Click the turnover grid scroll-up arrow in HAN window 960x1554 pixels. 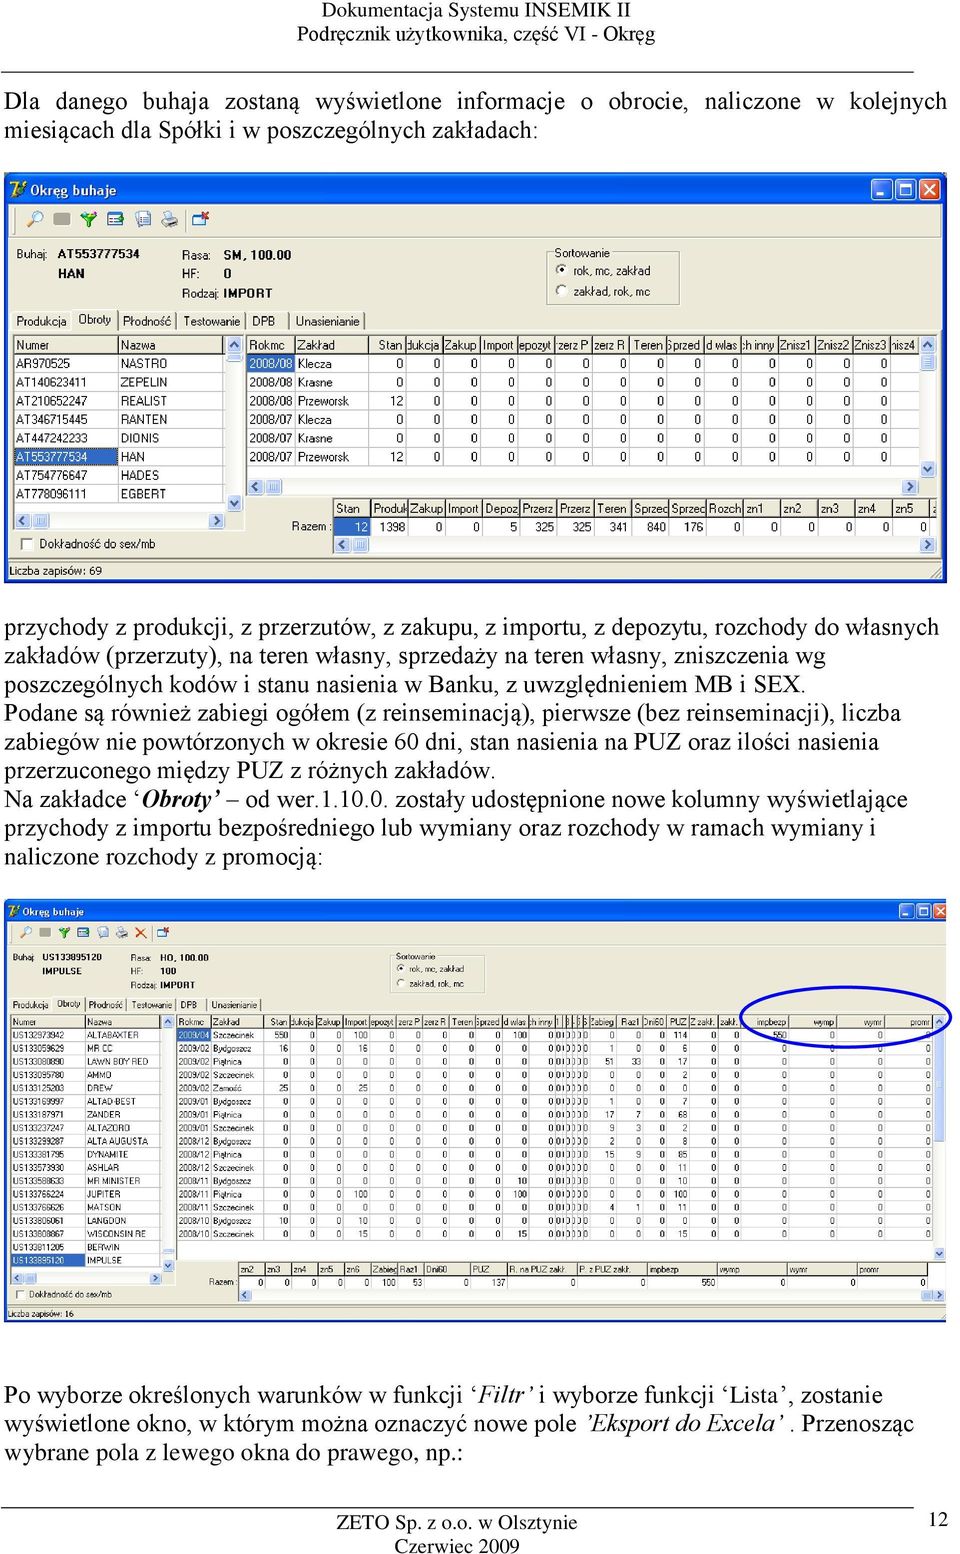(927, 345)
